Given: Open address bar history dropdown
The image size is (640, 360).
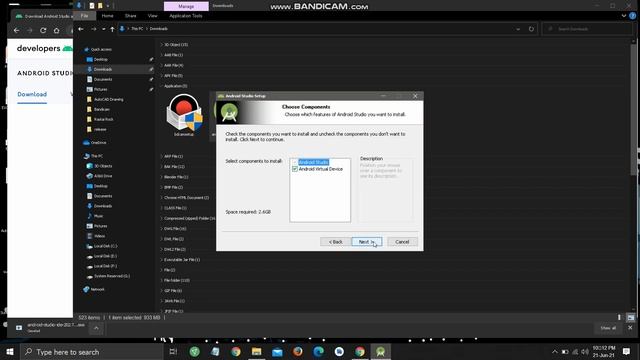Looking at the screenshot, I should pyautogui.click(x=518, y=29).
